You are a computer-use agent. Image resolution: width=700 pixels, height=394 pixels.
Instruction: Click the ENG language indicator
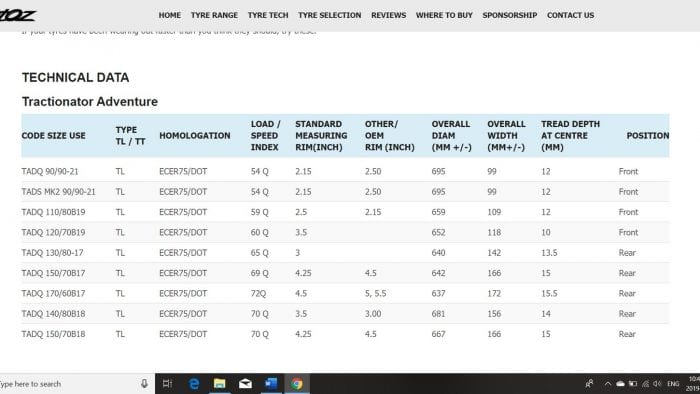point(673,384)
